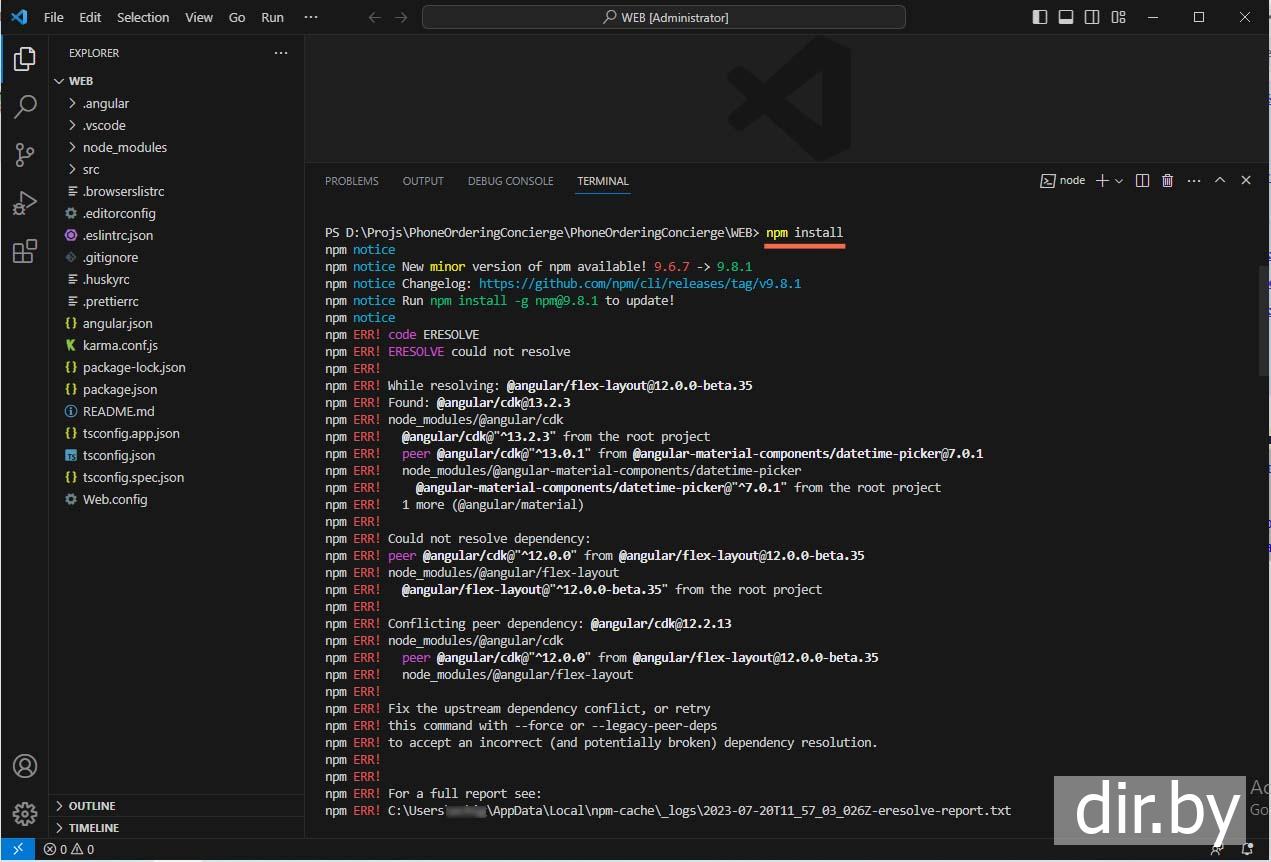The width and height of the screenshot is (1271, 862).
Task: Open the Selection menu
Action: coord(143,17)
